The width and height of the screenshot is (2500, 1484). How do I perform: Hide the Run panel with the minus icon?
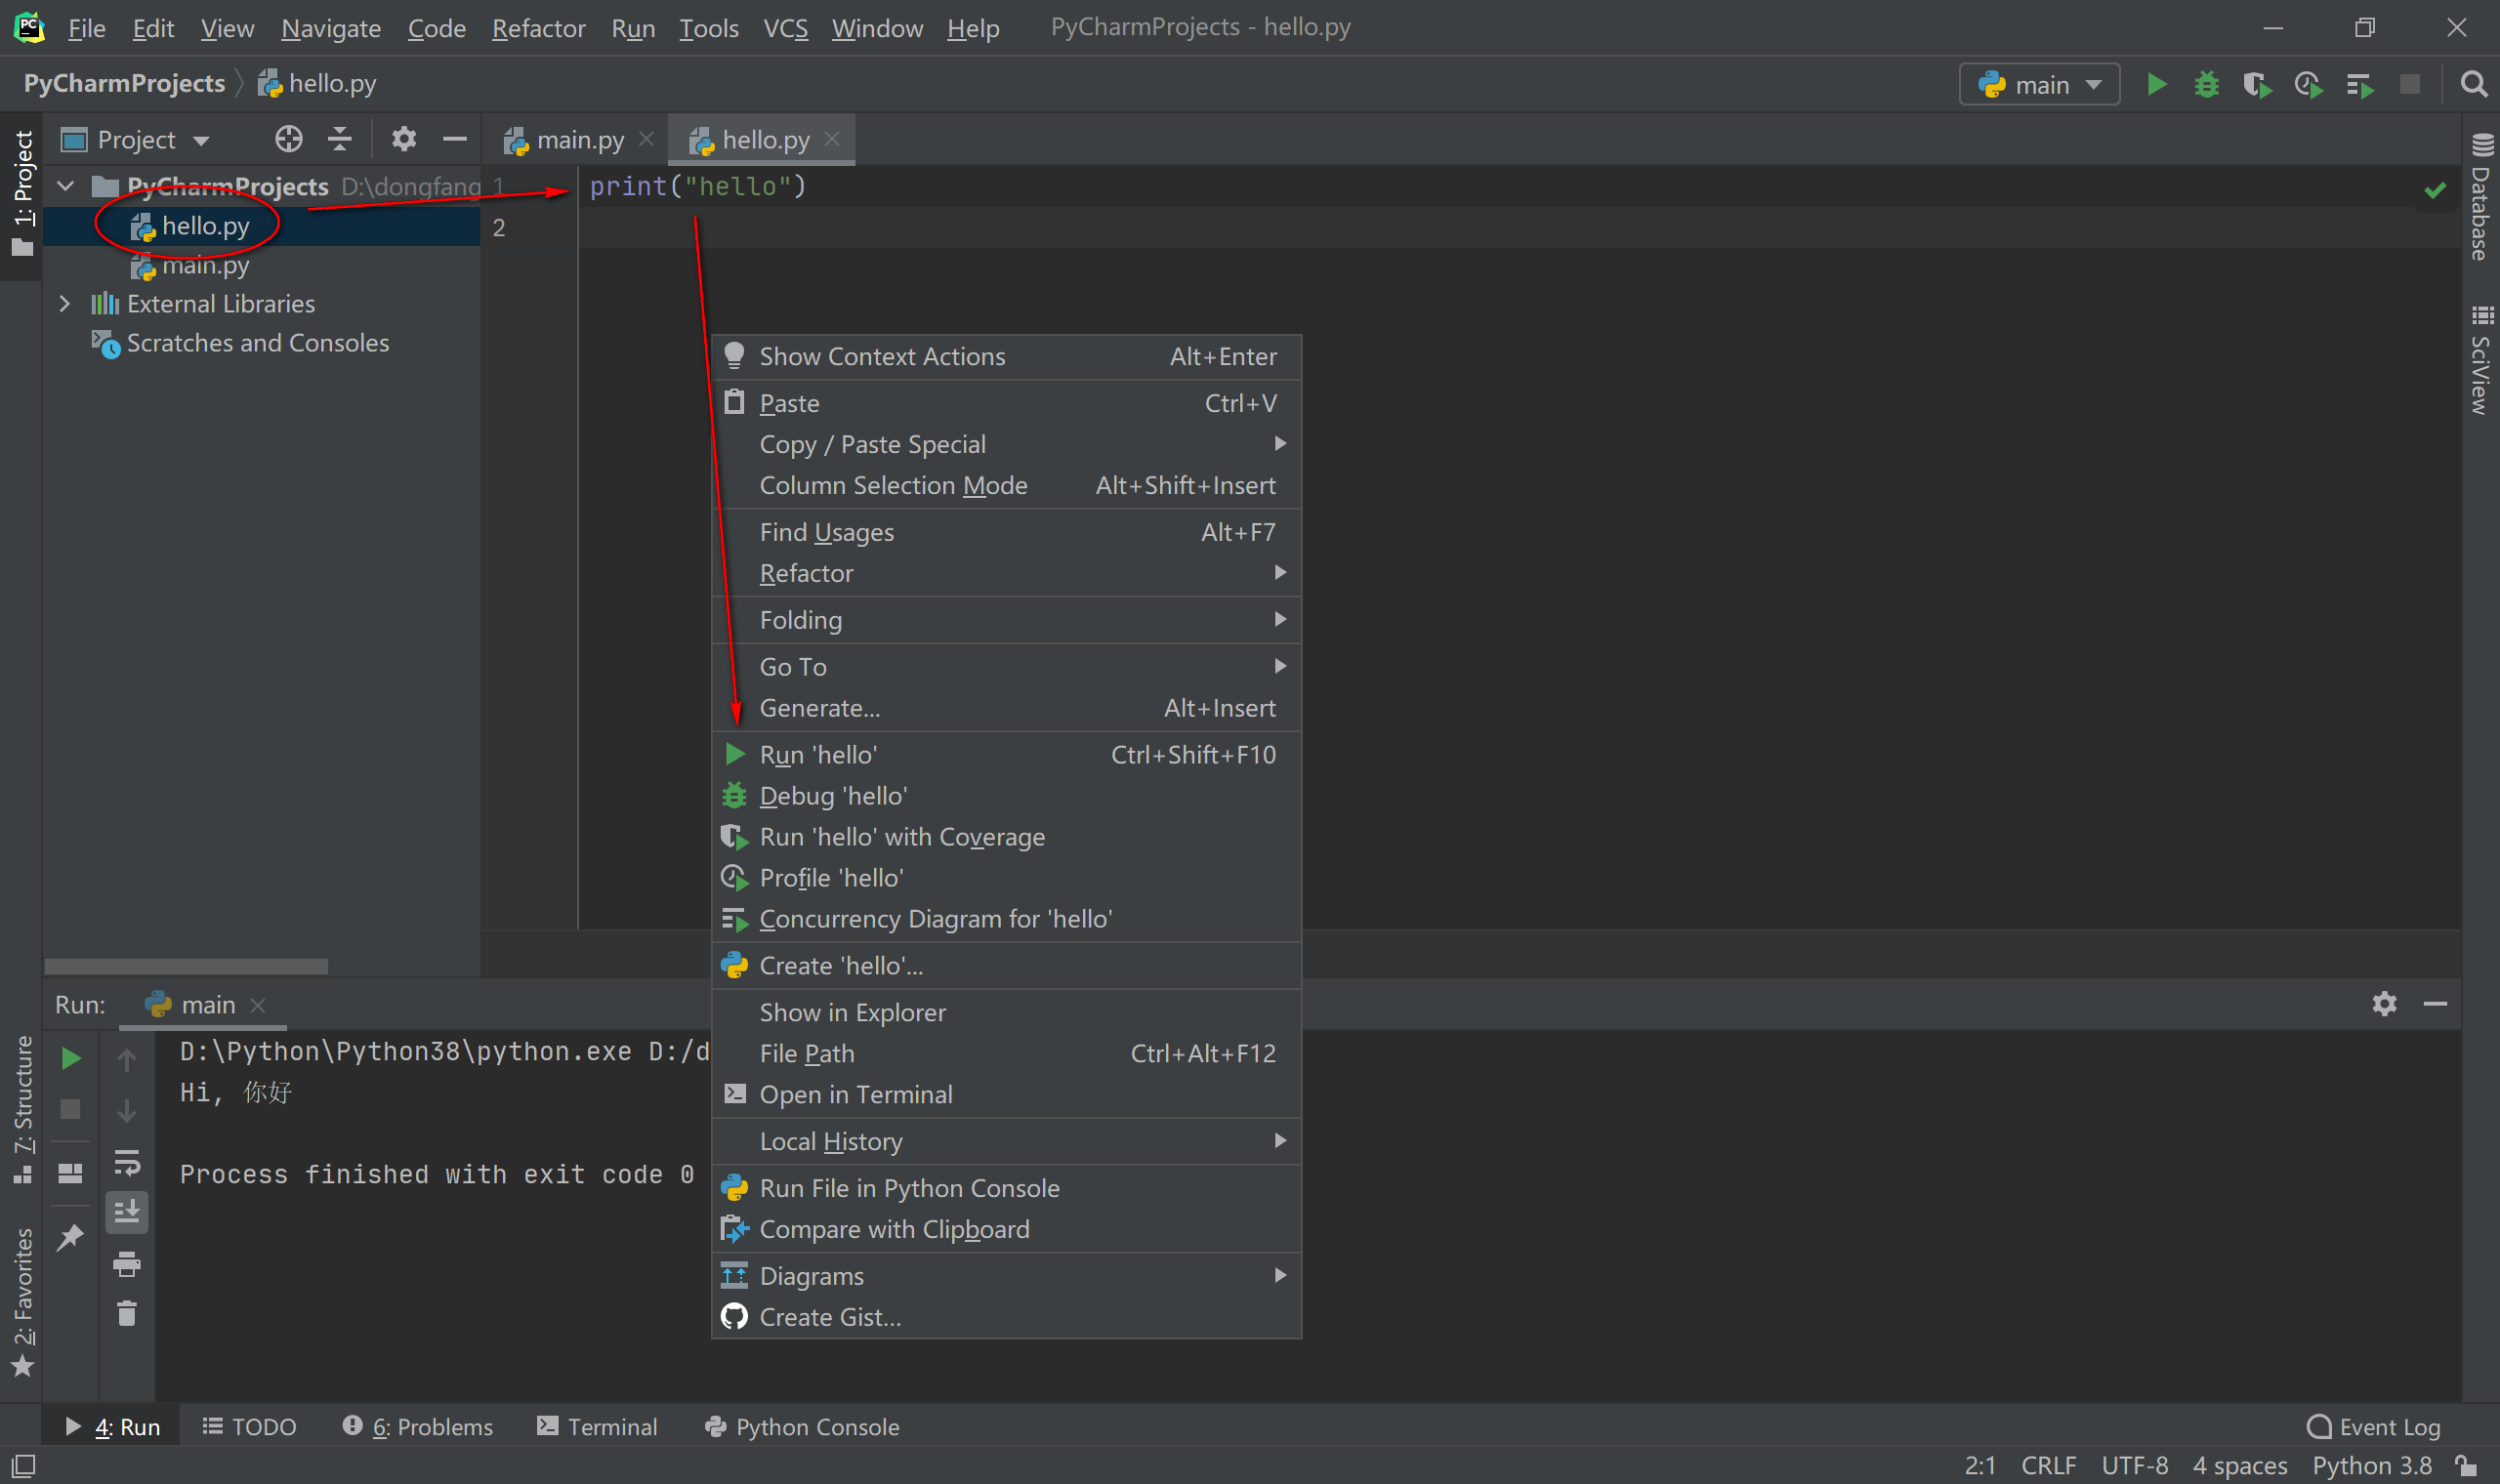point(2435,1003)
